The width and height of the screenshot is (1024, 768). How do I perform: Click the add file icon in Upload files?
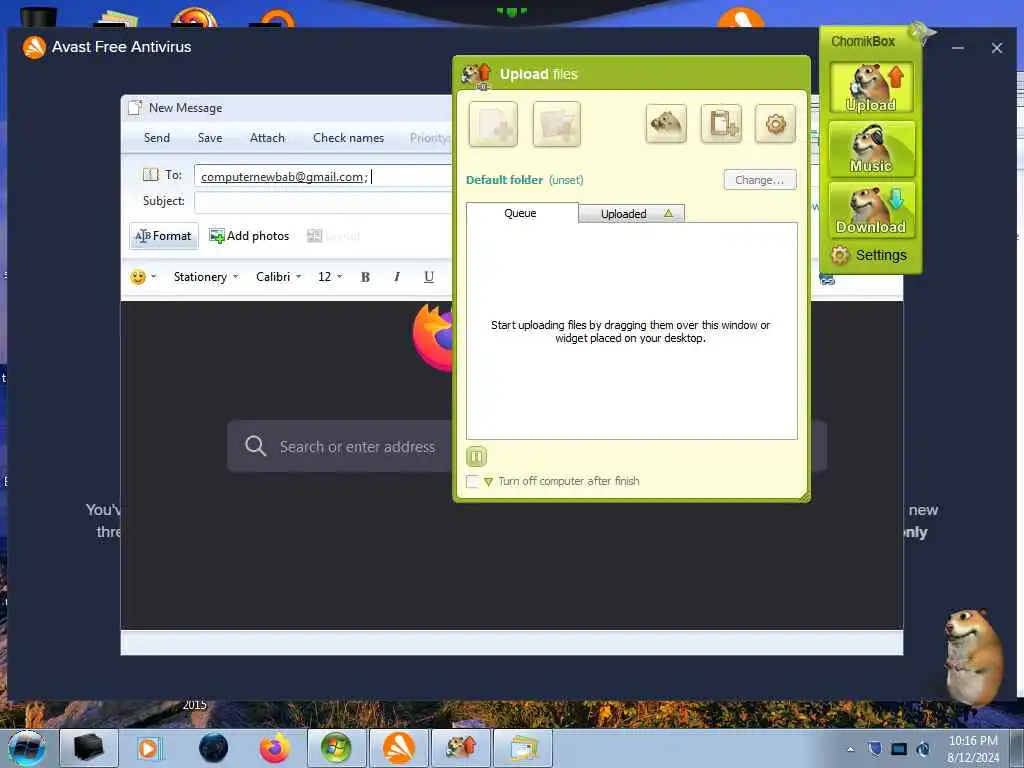tap(493, 124)
